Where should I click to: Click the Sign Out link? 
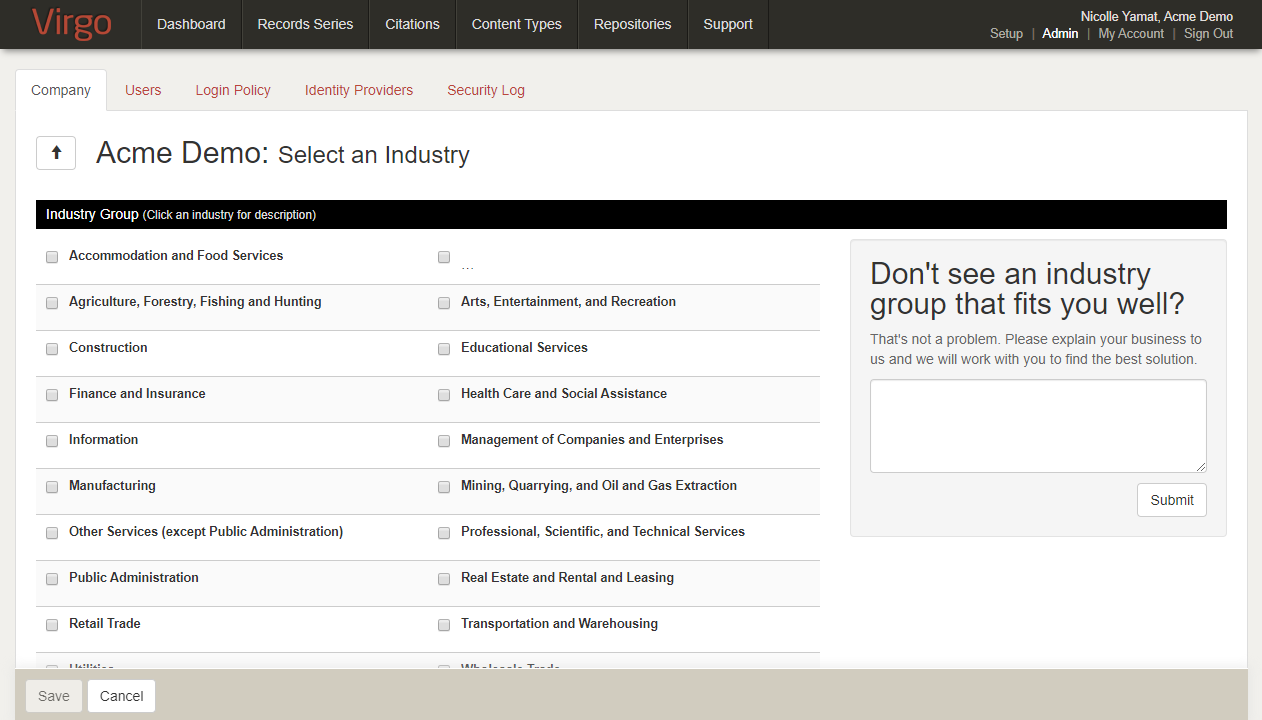(x=1208, y=34)
